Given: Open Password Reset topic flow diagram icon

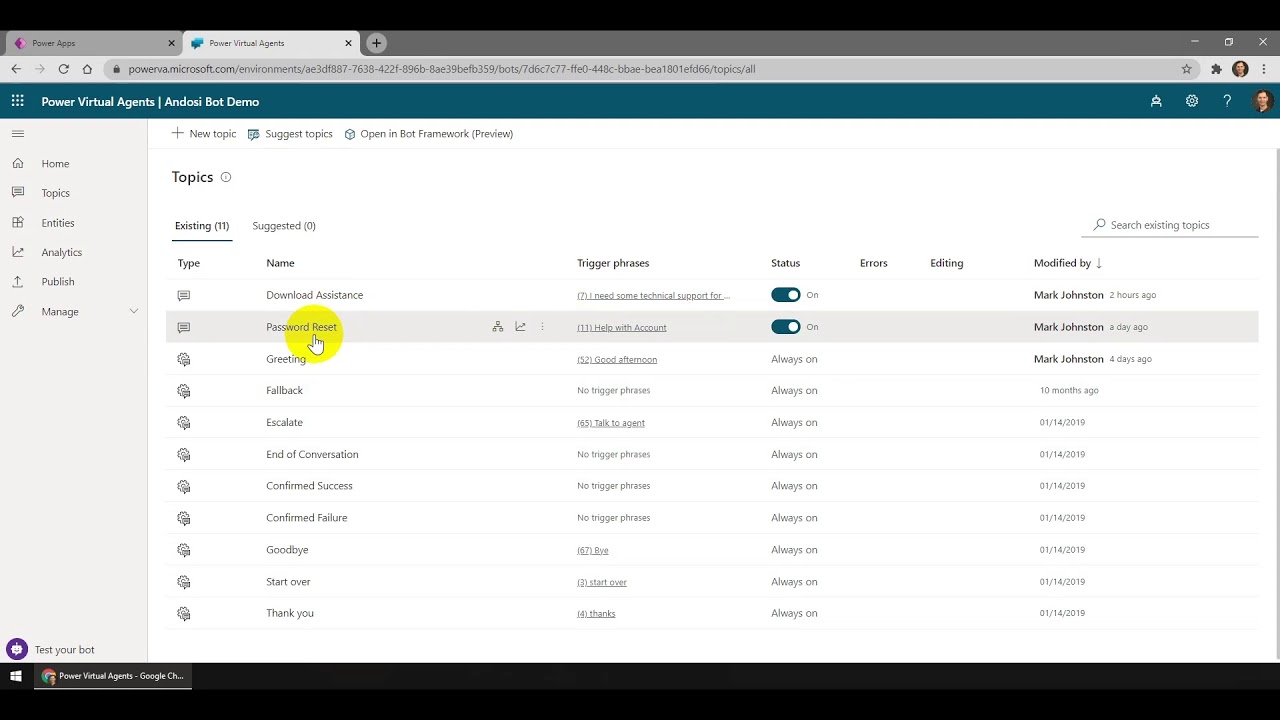Looking at the screenshot, I should point(497,327).
